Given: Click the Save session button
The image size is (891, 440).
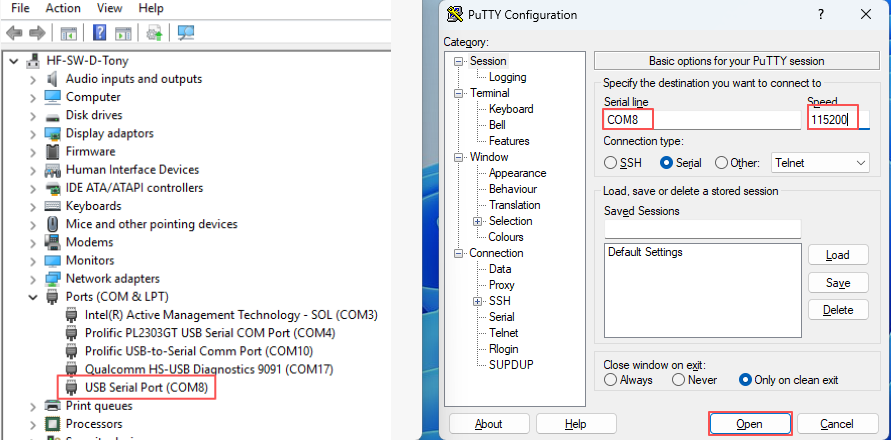Looking at the screenshot, I should (838, 283).
